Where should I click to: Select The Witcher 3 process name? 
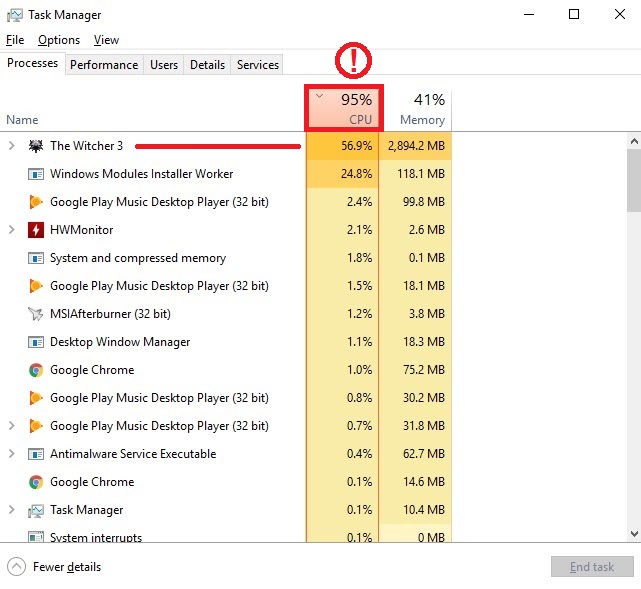86,146
